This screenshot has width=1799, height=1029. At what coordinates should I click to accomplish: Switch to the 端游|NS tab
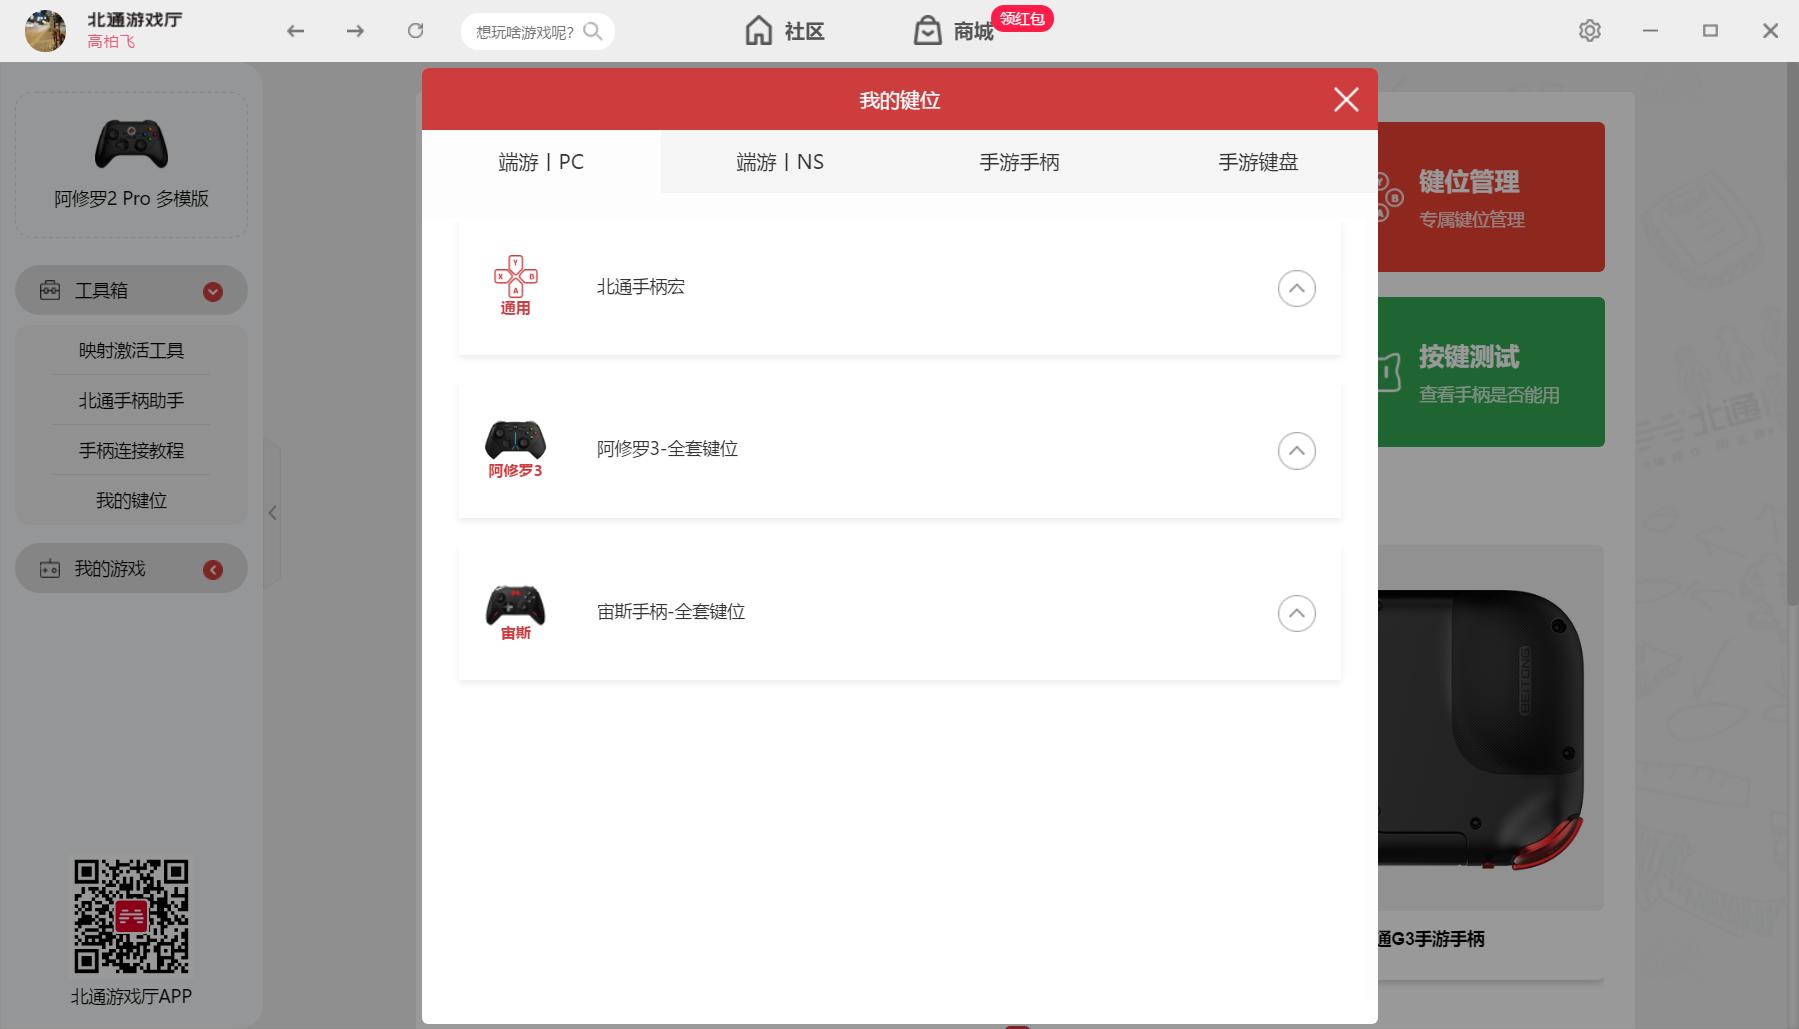pyautogui.click(x=778, y=161)
